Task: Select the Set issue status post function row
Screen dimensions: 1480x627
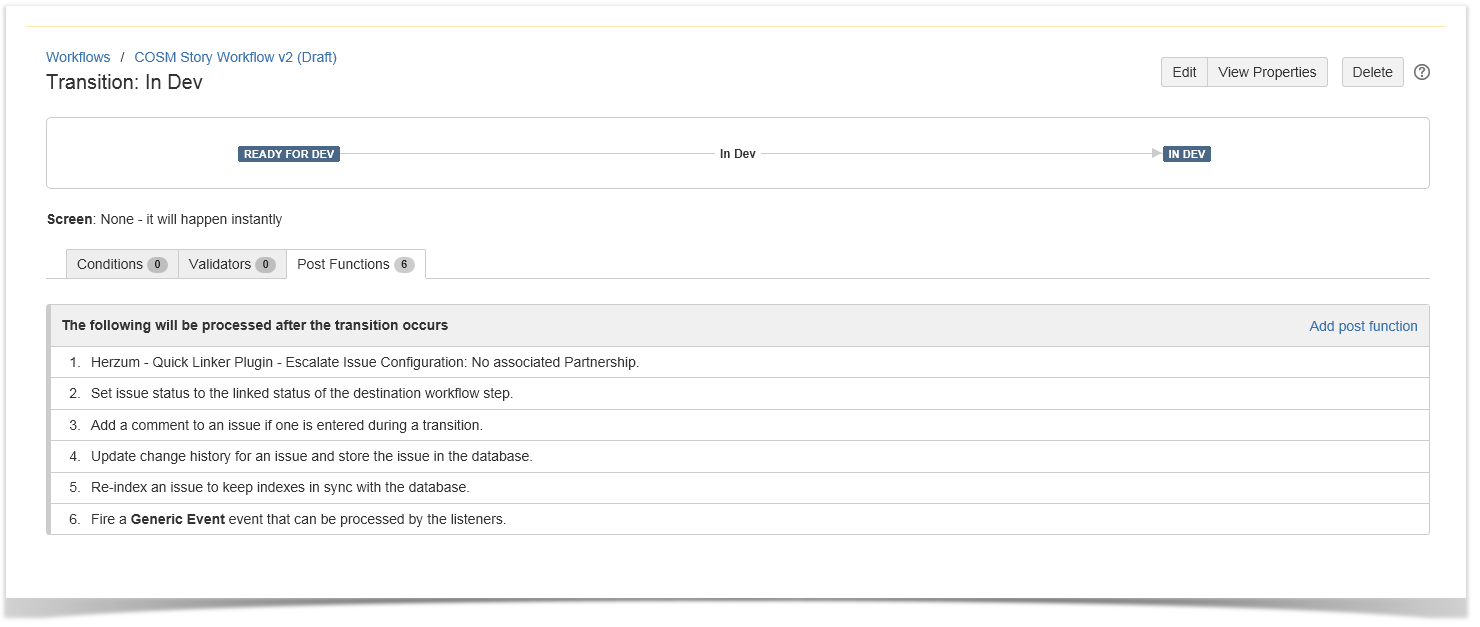Action: 301,393
